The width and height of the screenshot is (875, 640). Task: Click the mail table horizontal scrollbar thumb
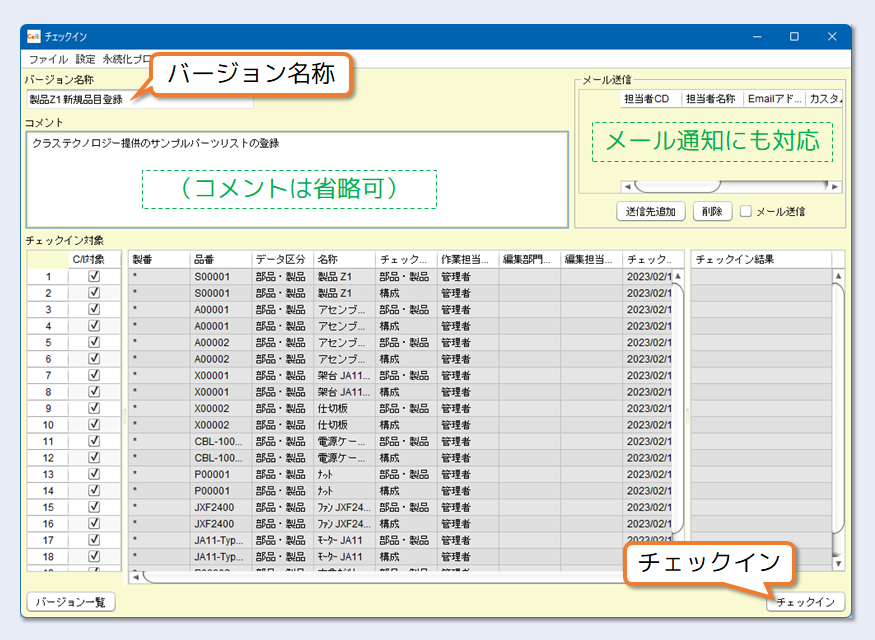(677, 186)
